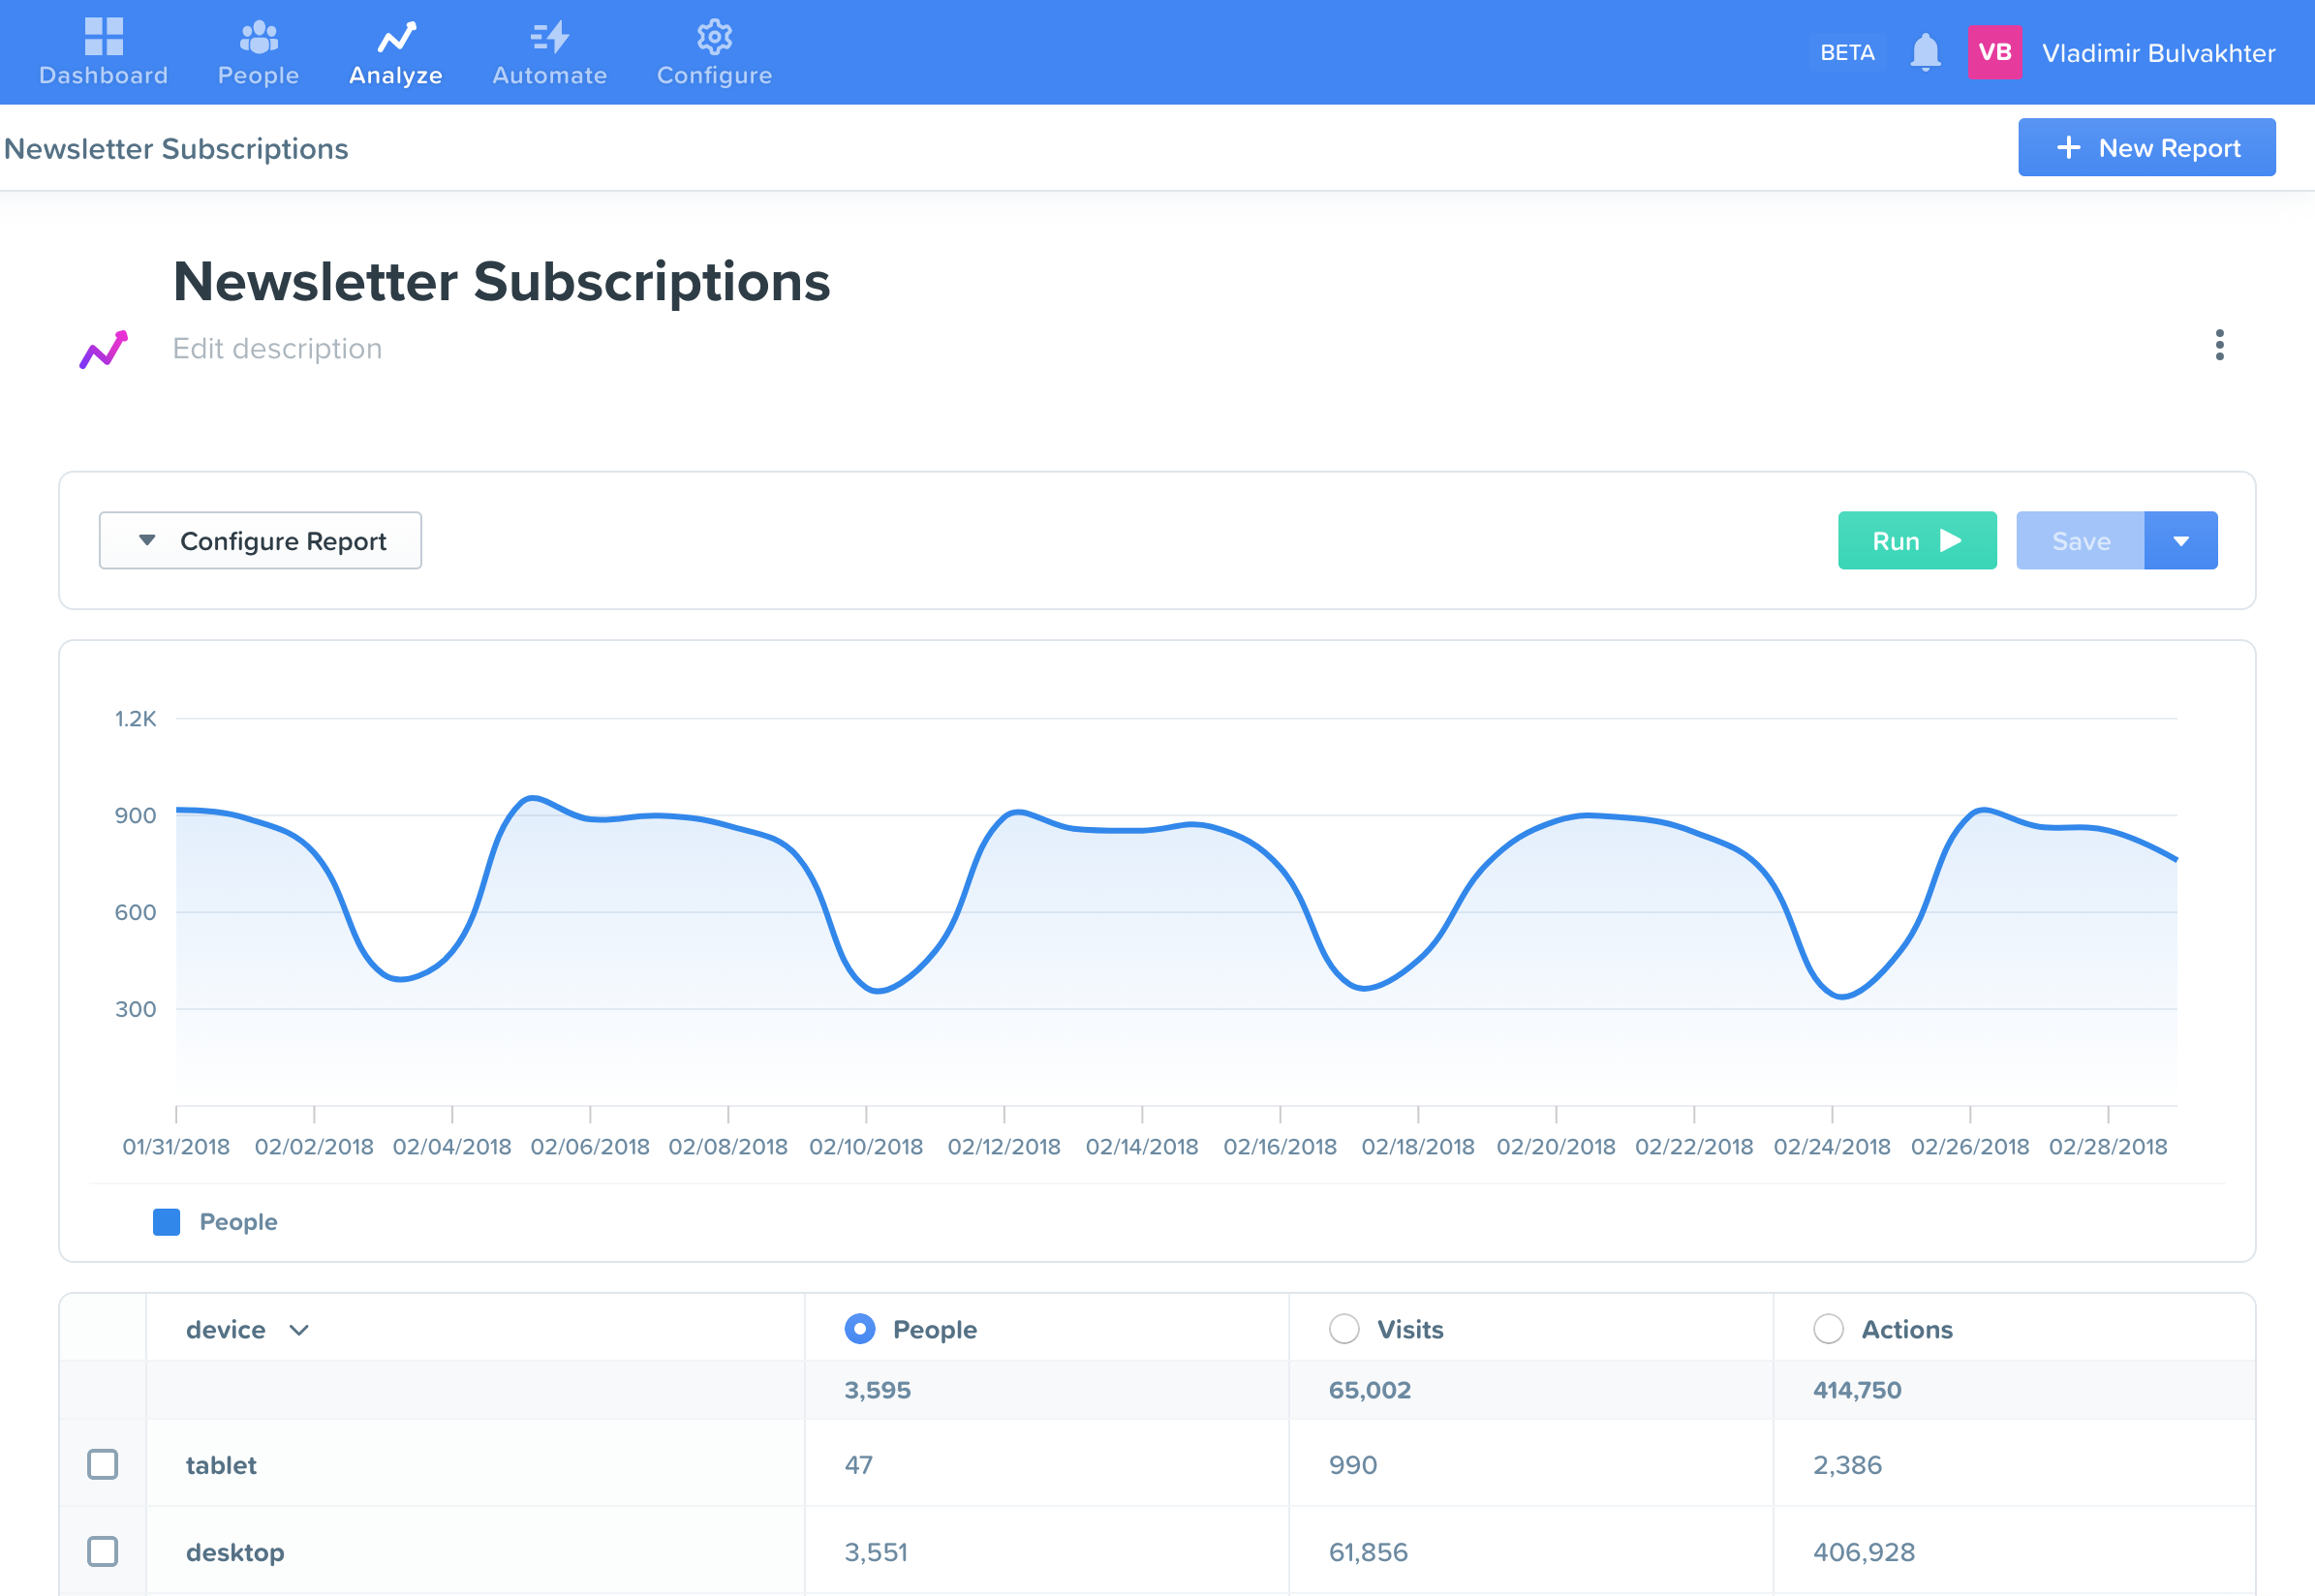Click the pink trend line report icon
The image size is (2315, 1596).
coord(105,348)
